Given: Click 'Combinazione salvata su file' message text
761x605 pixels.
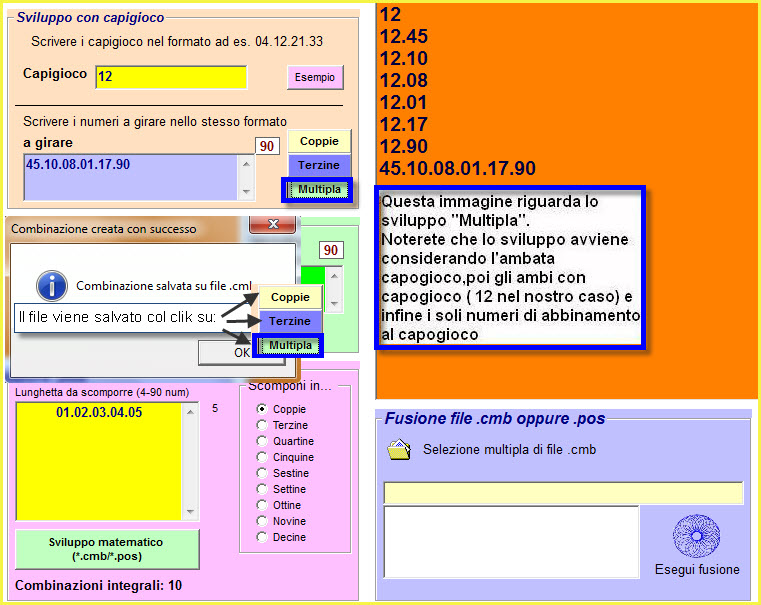Looking at the screenshot, I should point(164,286).
